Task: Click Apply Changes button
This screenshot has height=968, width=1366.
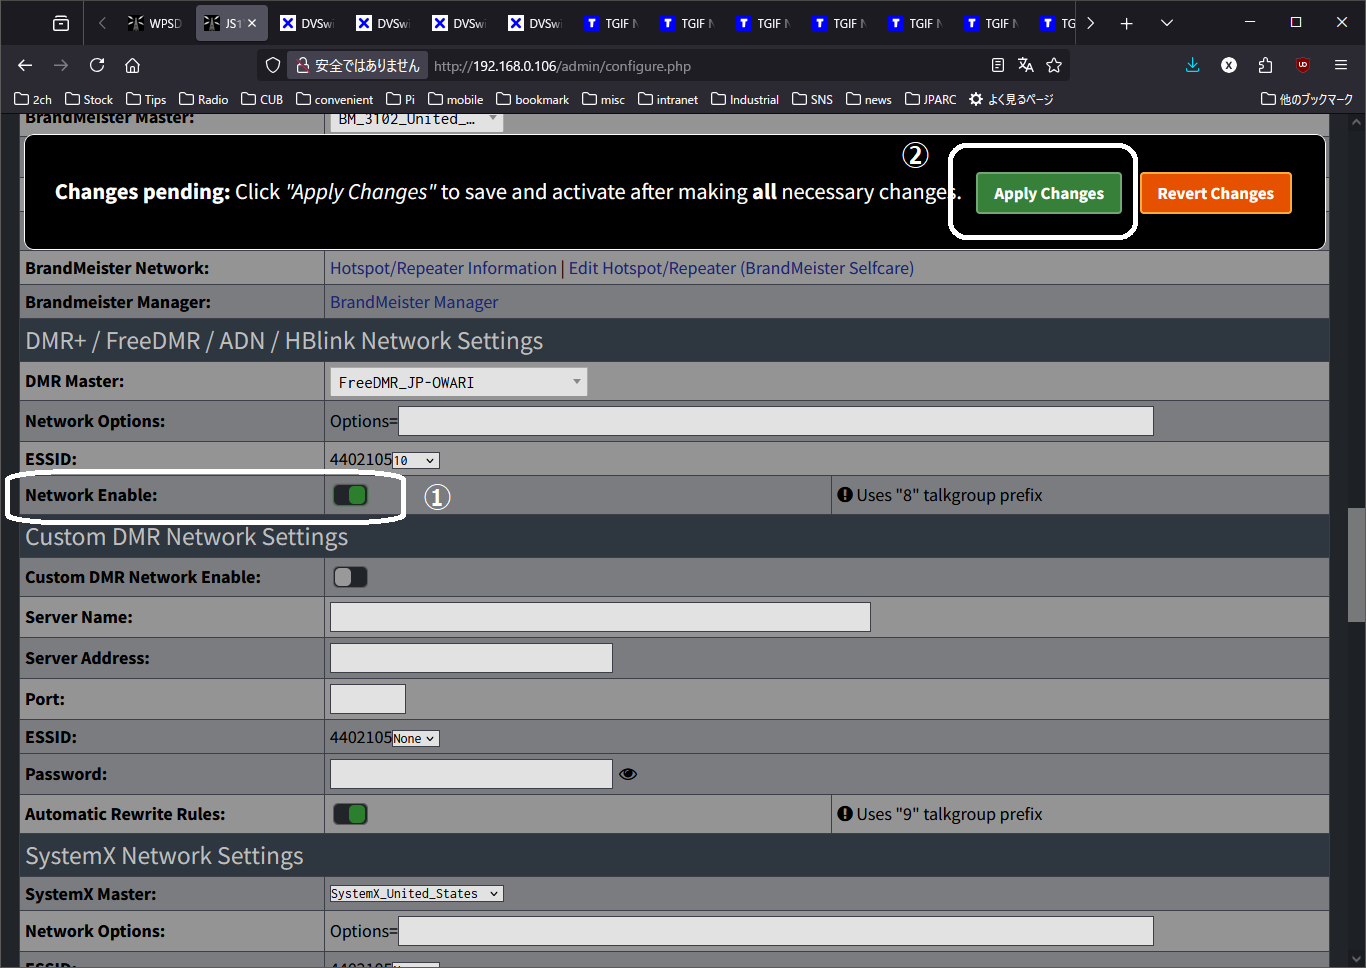Action: [x=1049, y=193]
